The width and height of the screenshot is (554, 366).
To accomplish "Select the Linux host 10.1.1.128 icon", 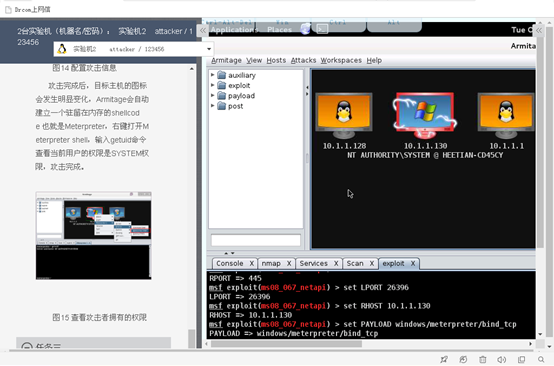I will click(344, 116).
